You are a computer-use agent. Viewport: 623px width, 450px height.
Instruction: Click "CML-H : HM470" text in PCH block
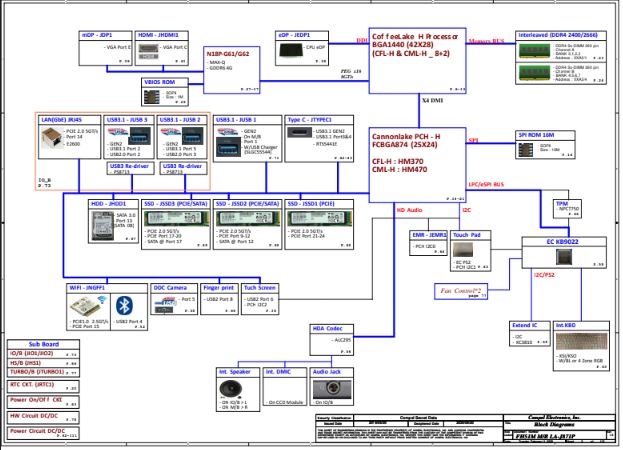pos(400,170)
